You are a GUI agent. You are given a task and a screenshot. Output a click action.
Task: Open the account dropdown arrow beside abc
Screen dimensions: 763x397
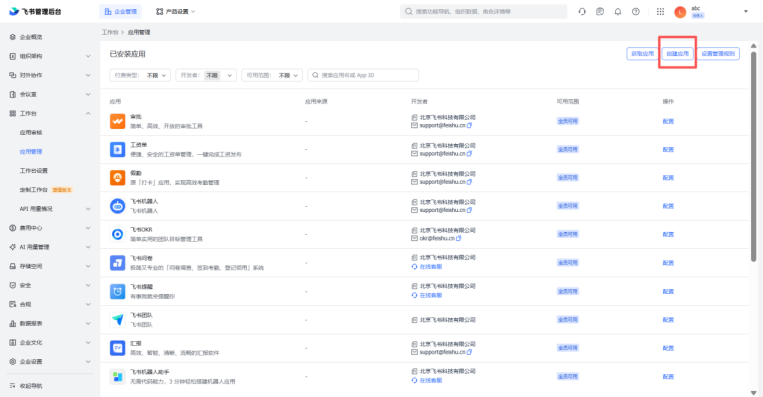point(745,12)
